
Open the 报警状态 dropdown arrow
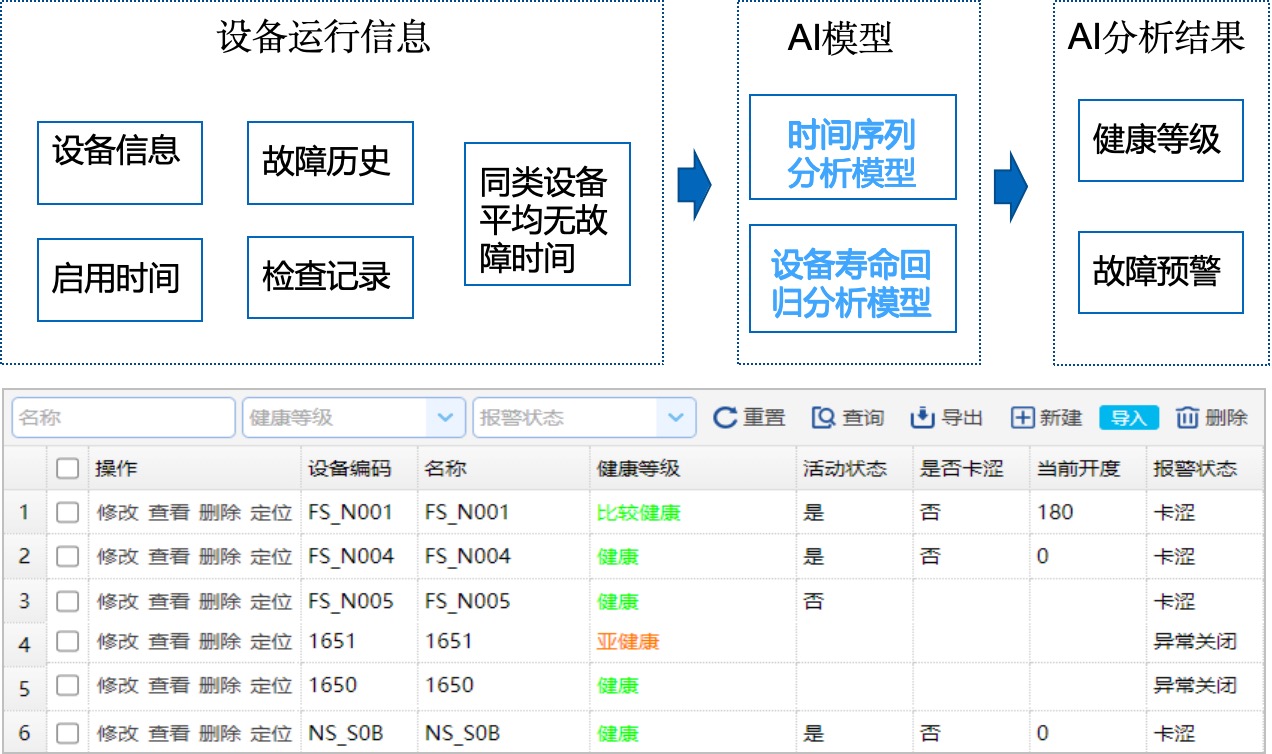(676, 418)
